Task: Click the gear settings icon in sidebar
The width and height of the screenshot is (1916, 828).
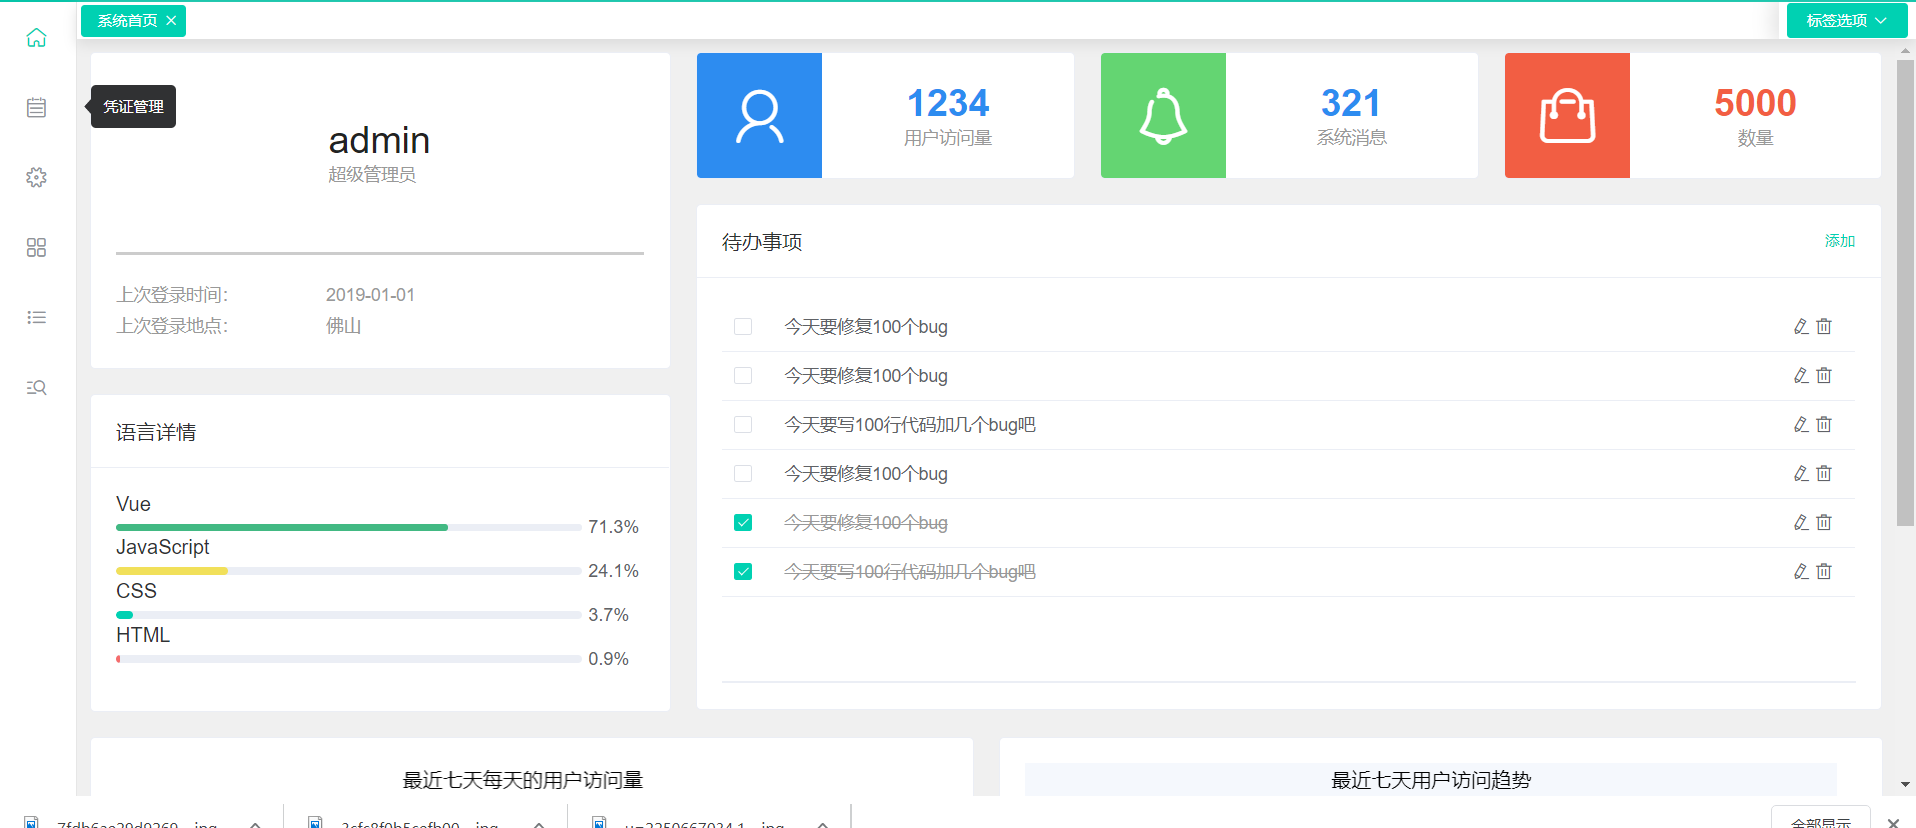Action: click(x=36, y=178)
